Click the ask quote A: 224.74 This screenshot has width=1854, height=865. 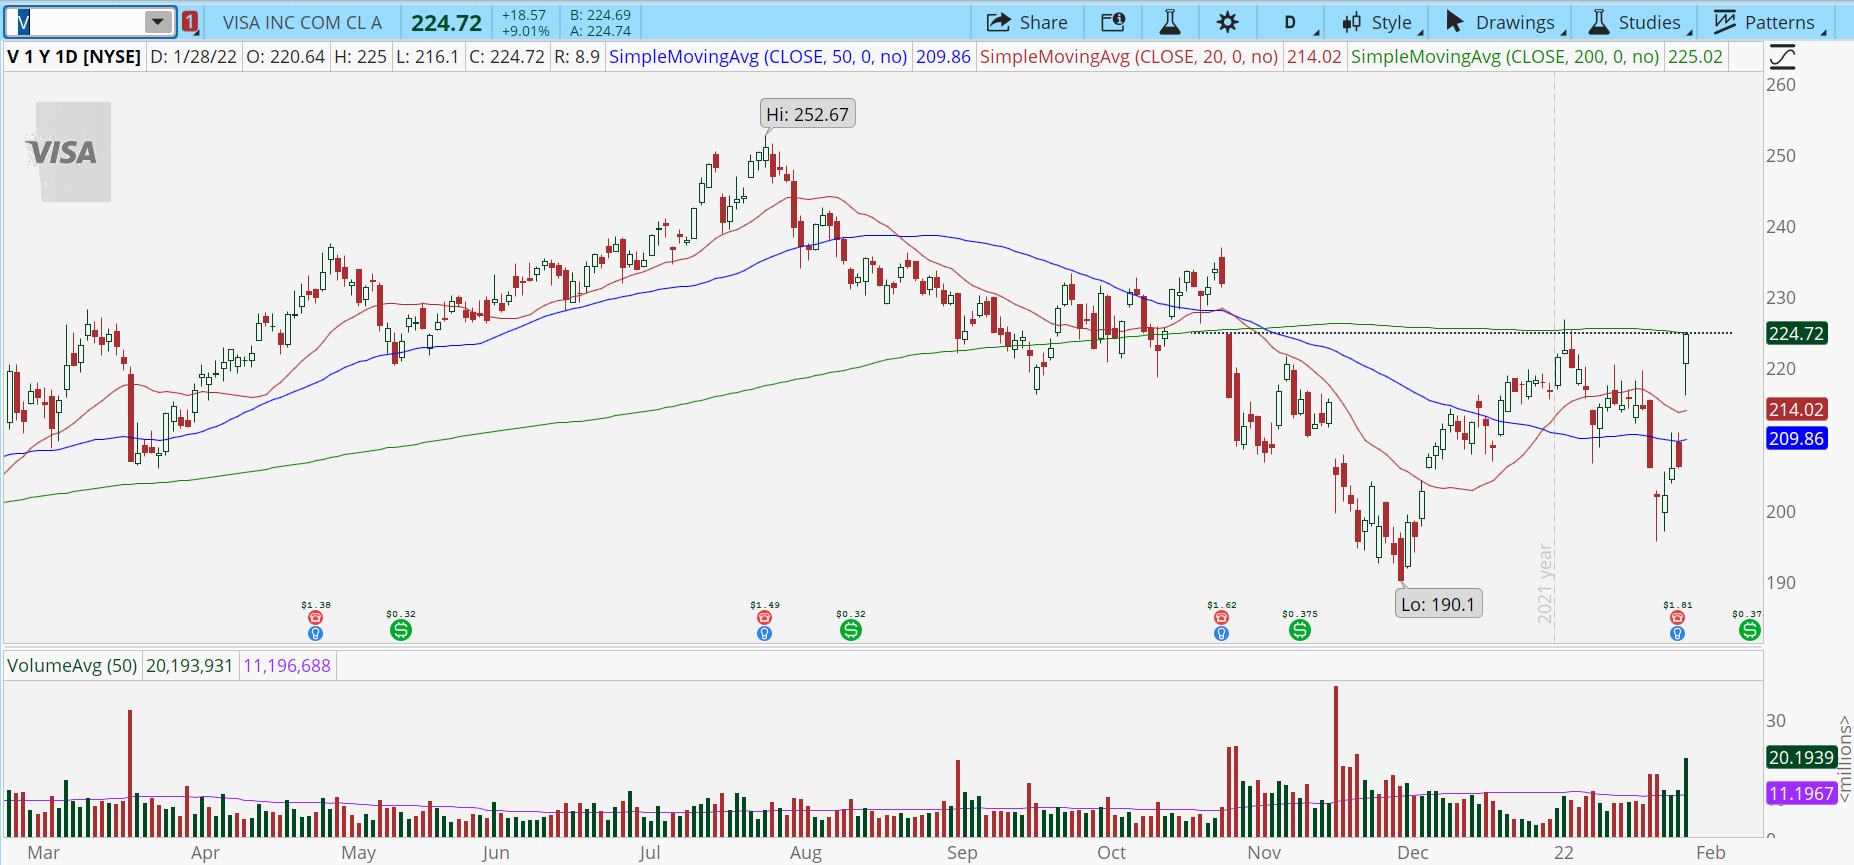(600, 31)
